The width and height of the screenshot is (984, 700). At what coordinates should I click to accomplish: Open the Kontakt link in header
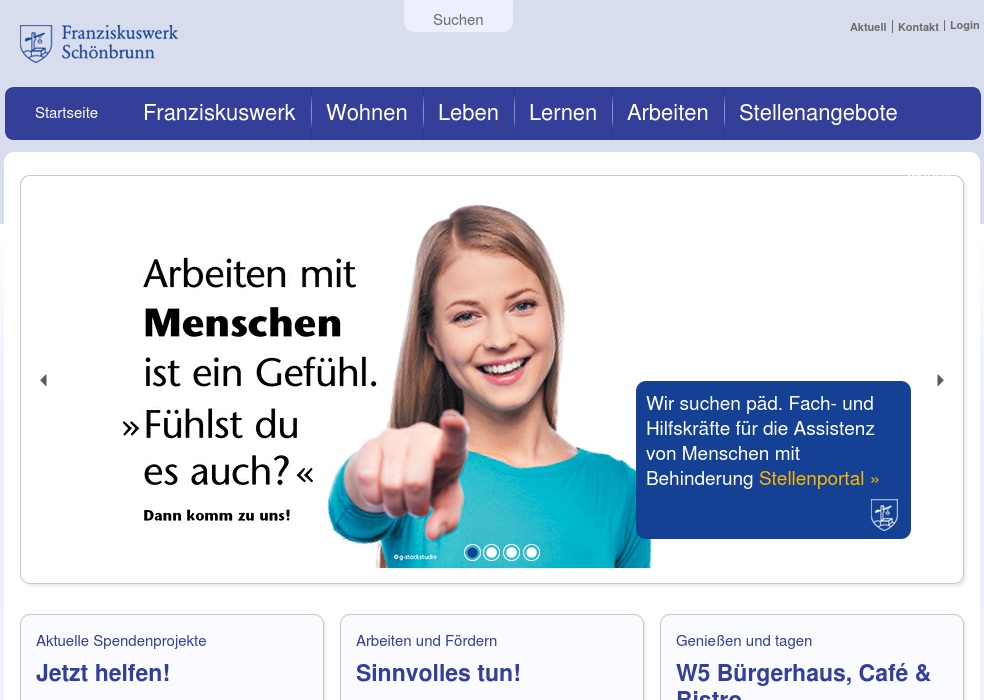[x=918, y=27]
